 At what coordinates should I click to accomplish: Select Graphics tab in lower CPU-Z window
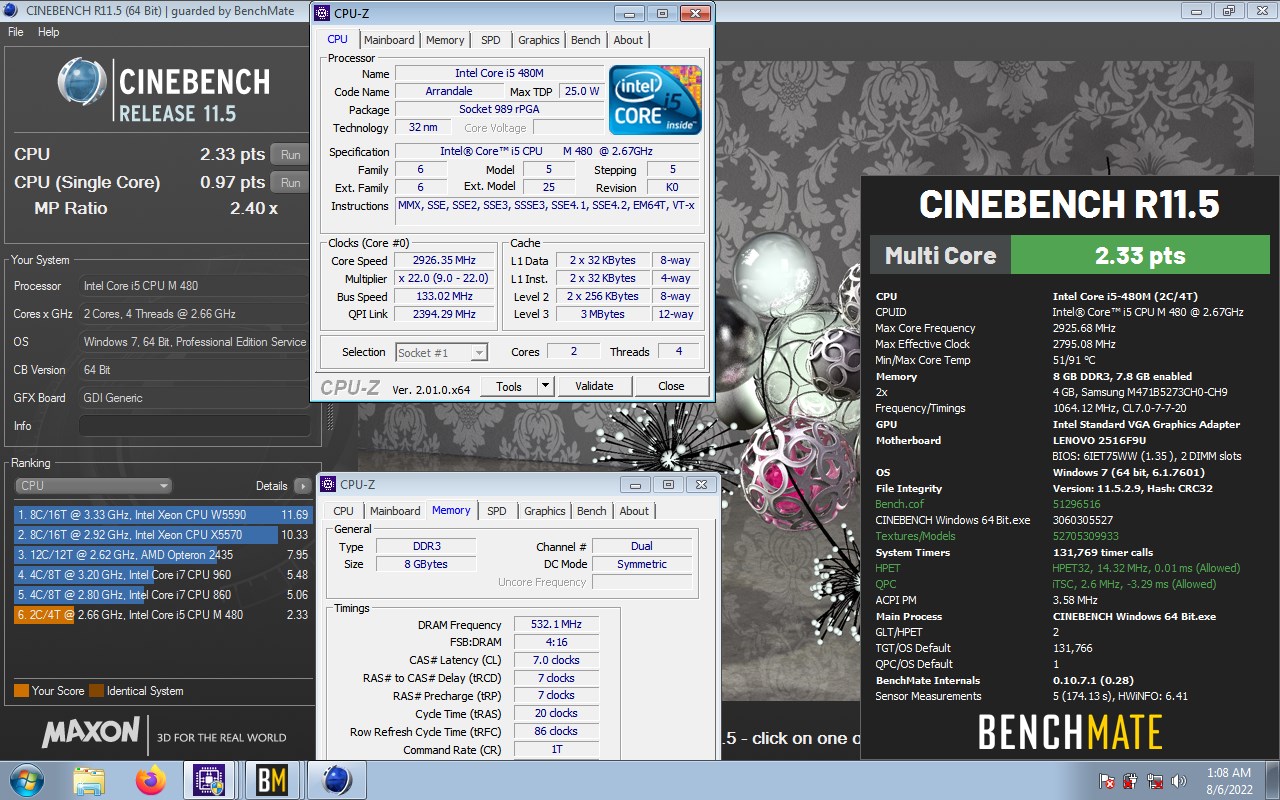click(545, 511)
